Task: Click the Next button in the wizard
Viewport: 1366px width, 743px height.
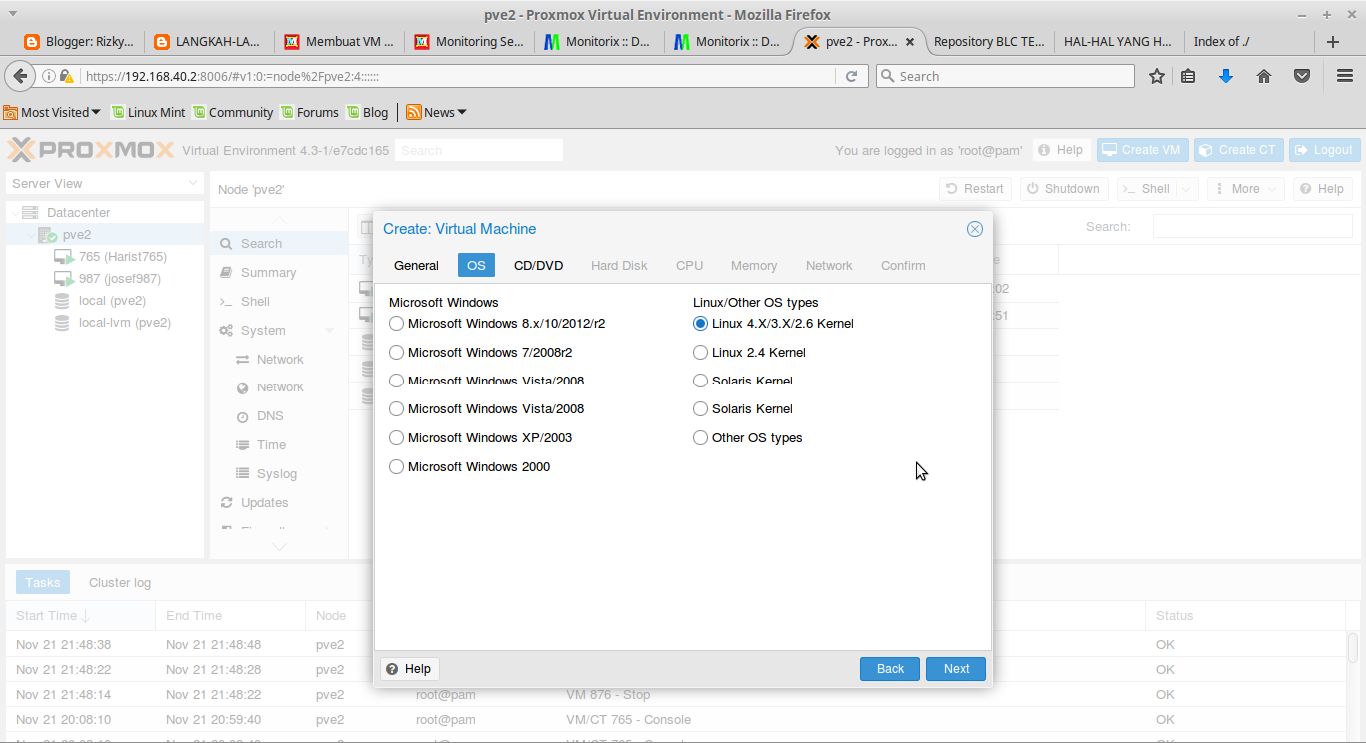Action: (955, 668)
